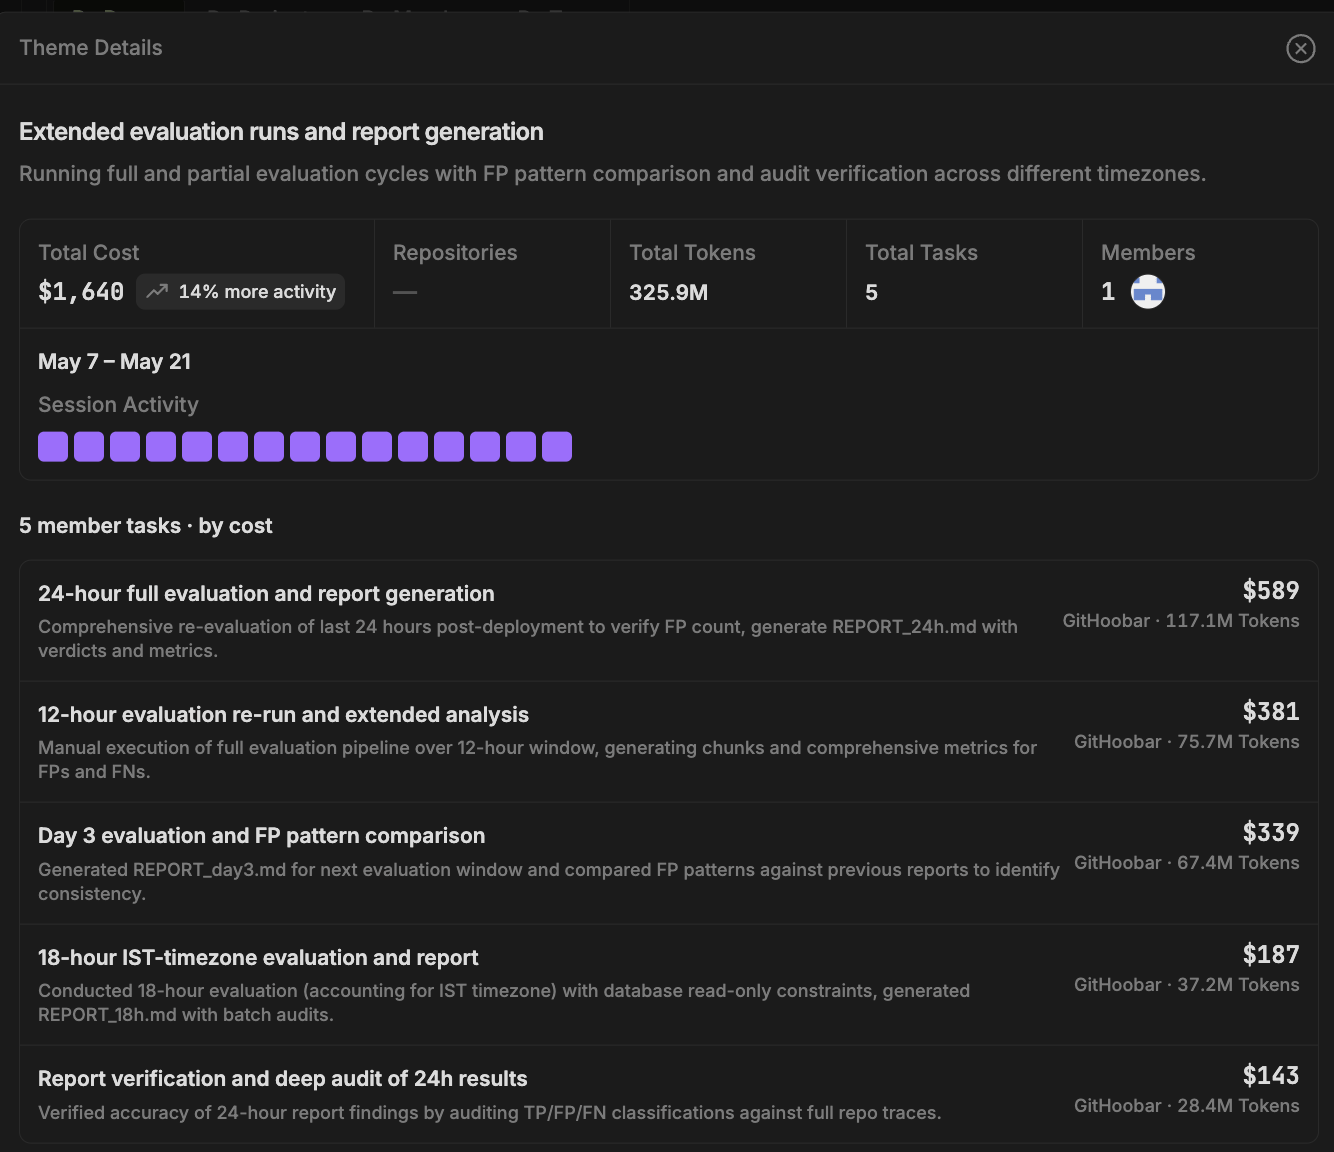Click the description mentioning REPORT_day3.md
1334x1152 pixels.
click(x=548, y=882)
